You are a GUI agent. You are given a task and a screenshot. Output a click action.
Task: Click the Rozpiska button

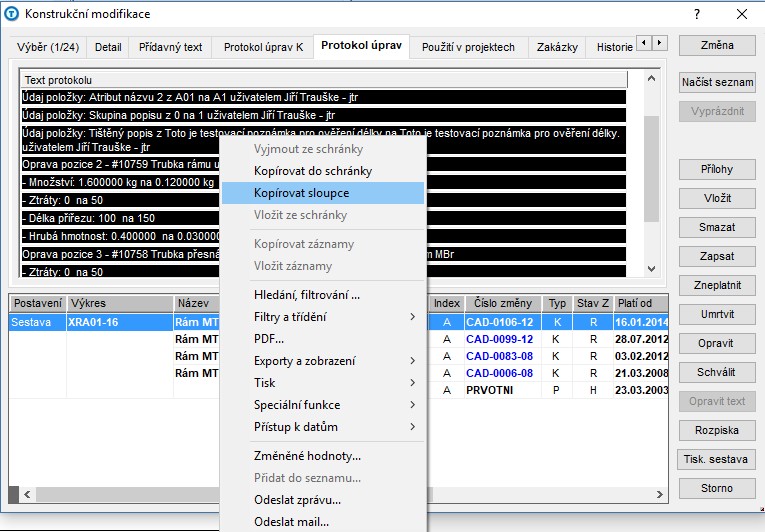[717, 430]
